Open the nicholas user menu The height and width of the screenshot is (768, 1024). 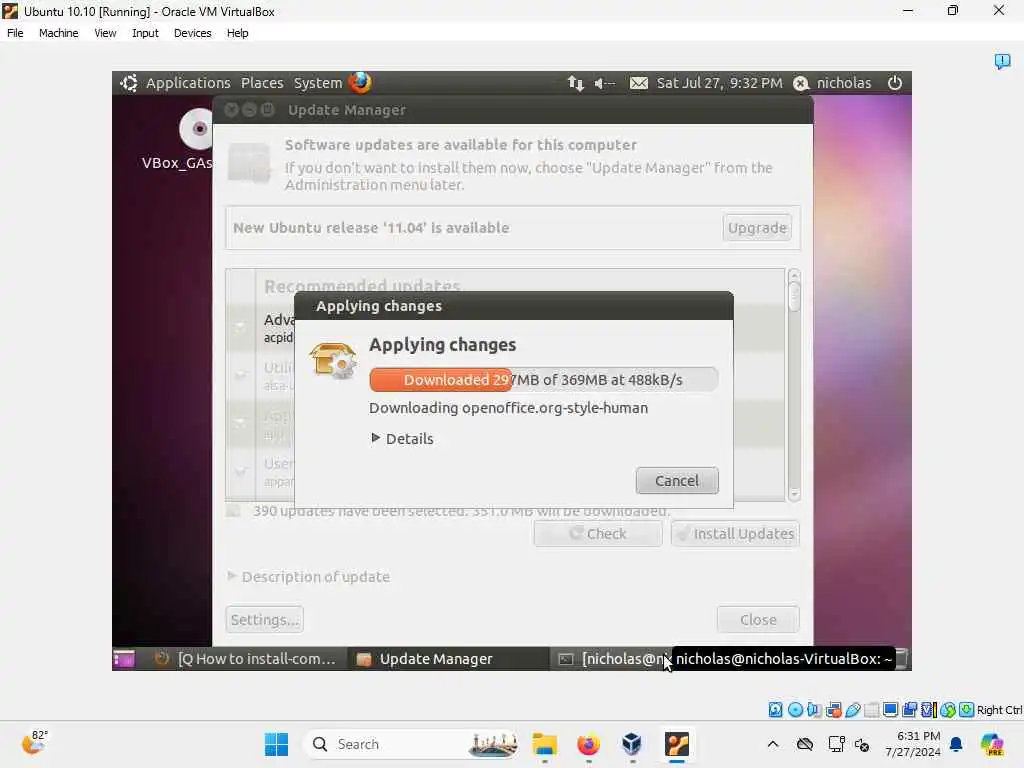click(x=844, y=83)
